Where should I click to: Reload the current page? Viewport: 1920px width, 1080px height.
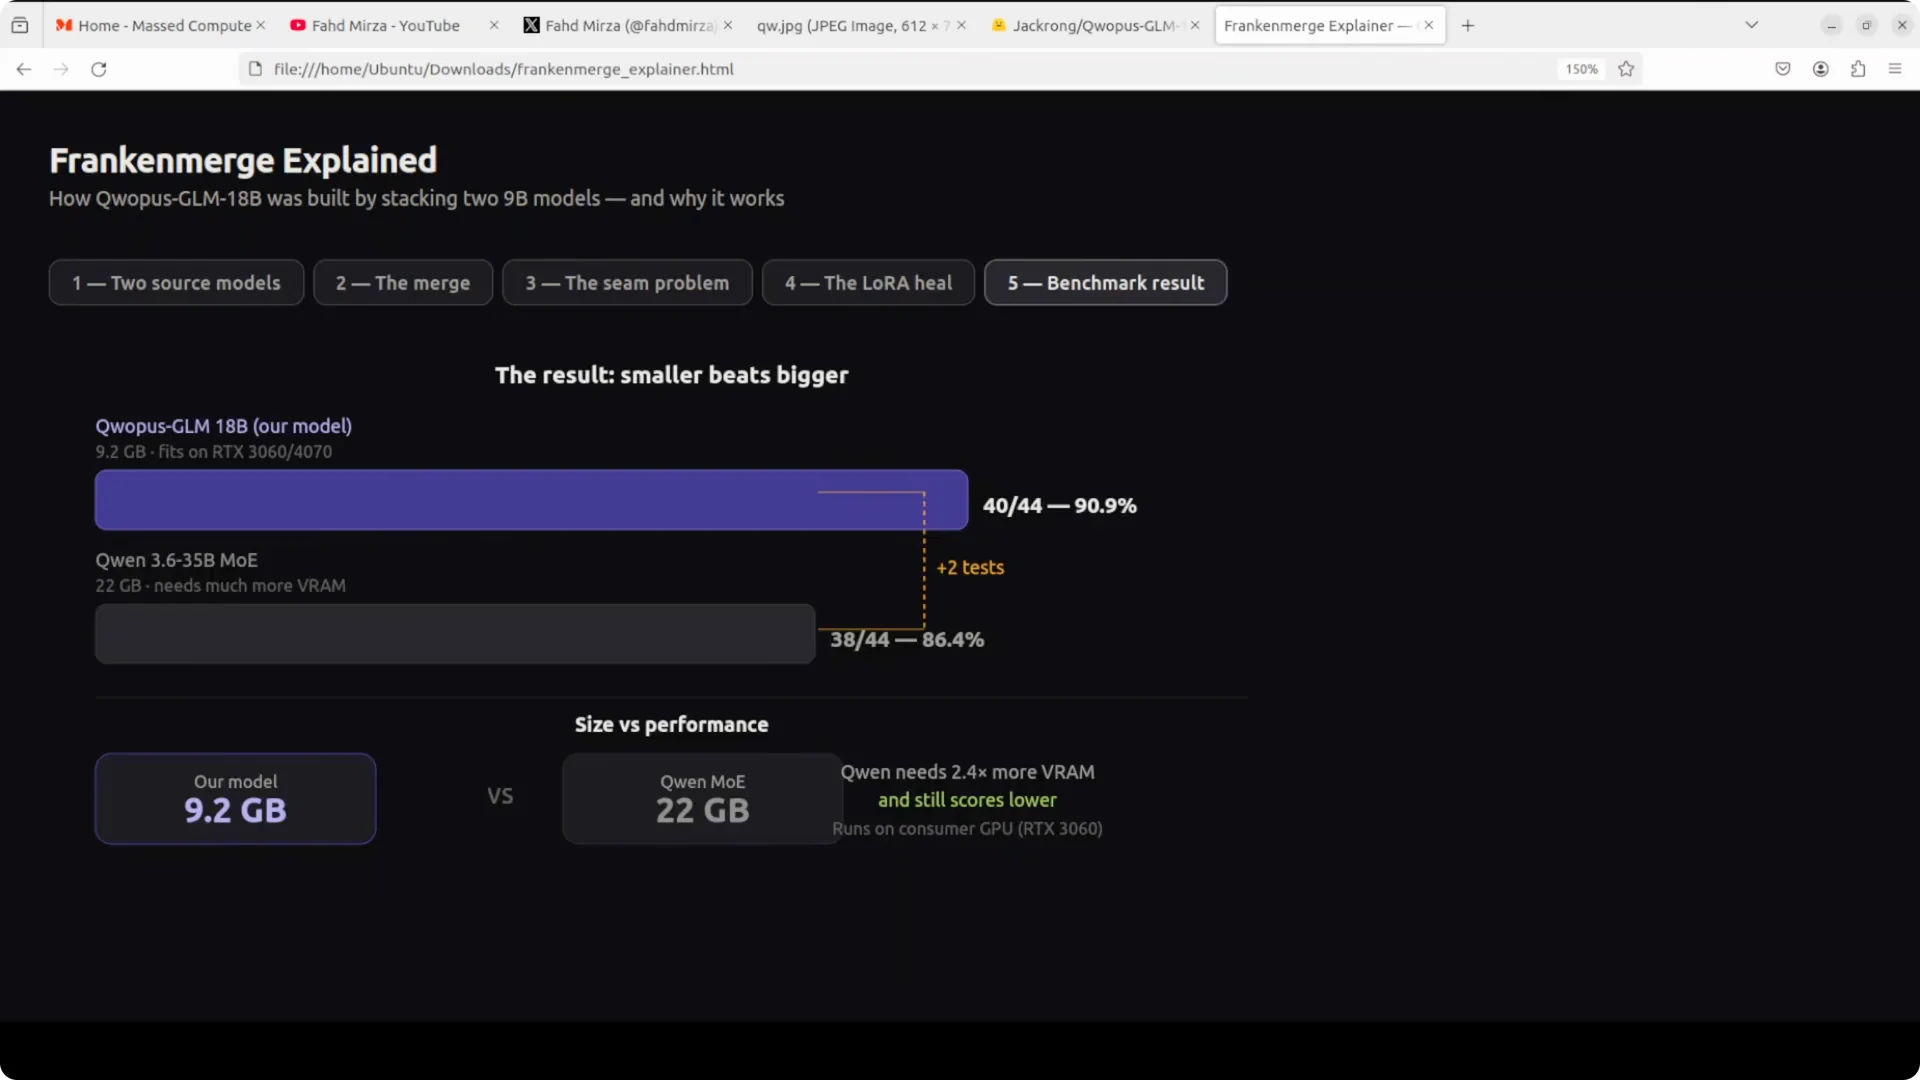pos(99,69)
